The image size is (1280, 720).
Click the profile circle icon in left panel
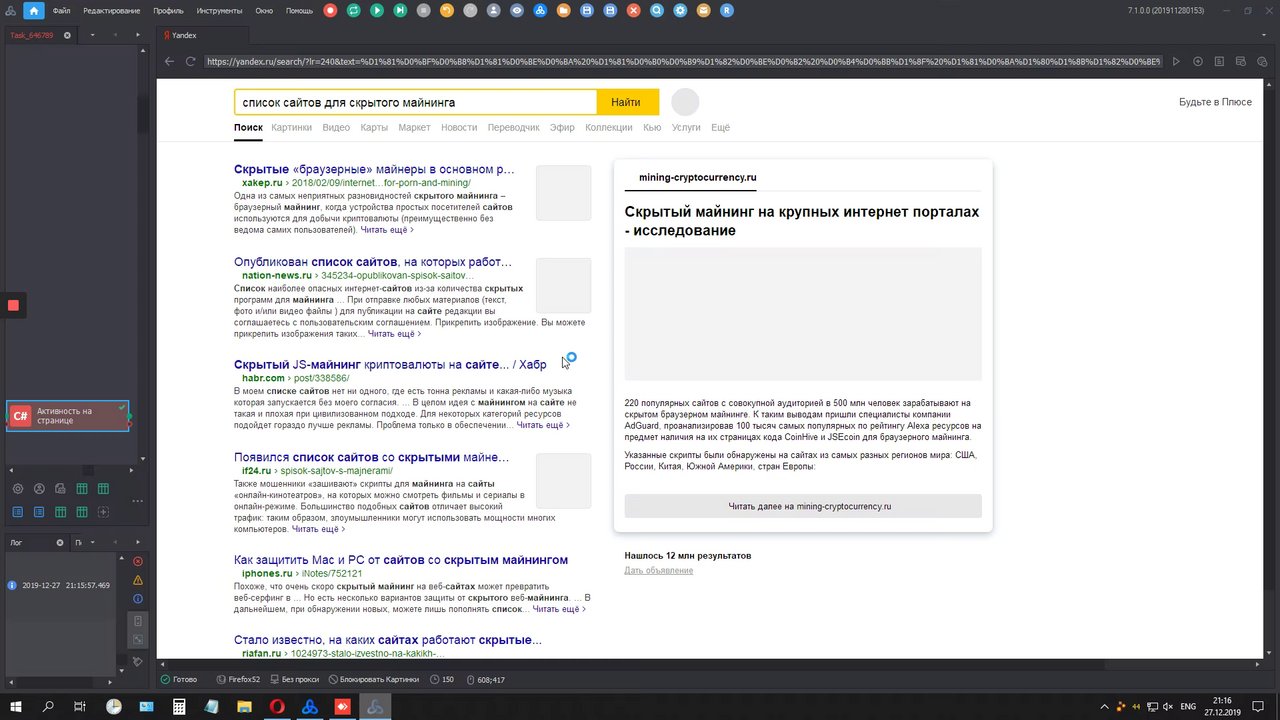39,489
